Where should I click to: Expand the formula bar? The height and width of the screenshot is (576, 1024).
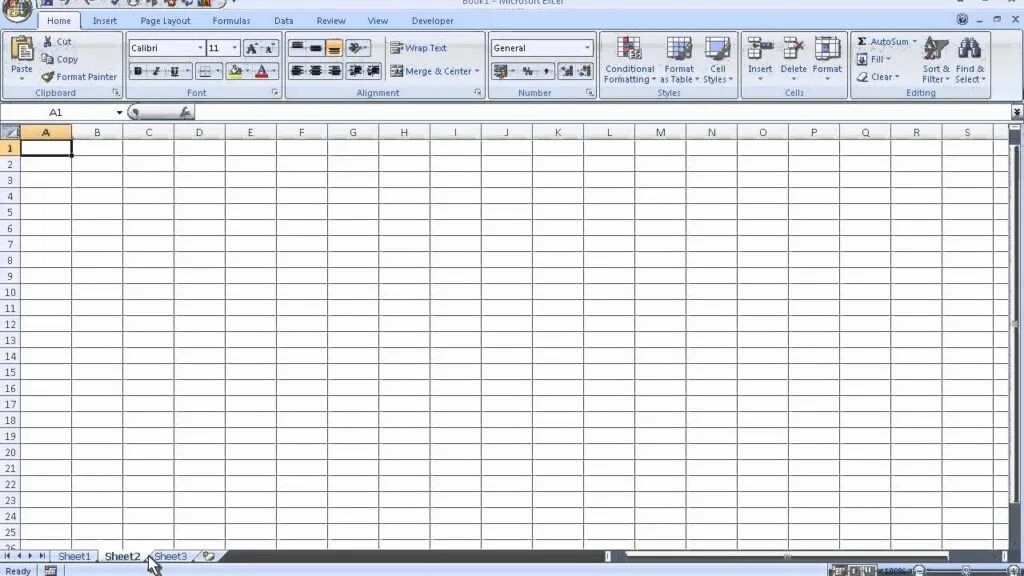point(1016,112)
